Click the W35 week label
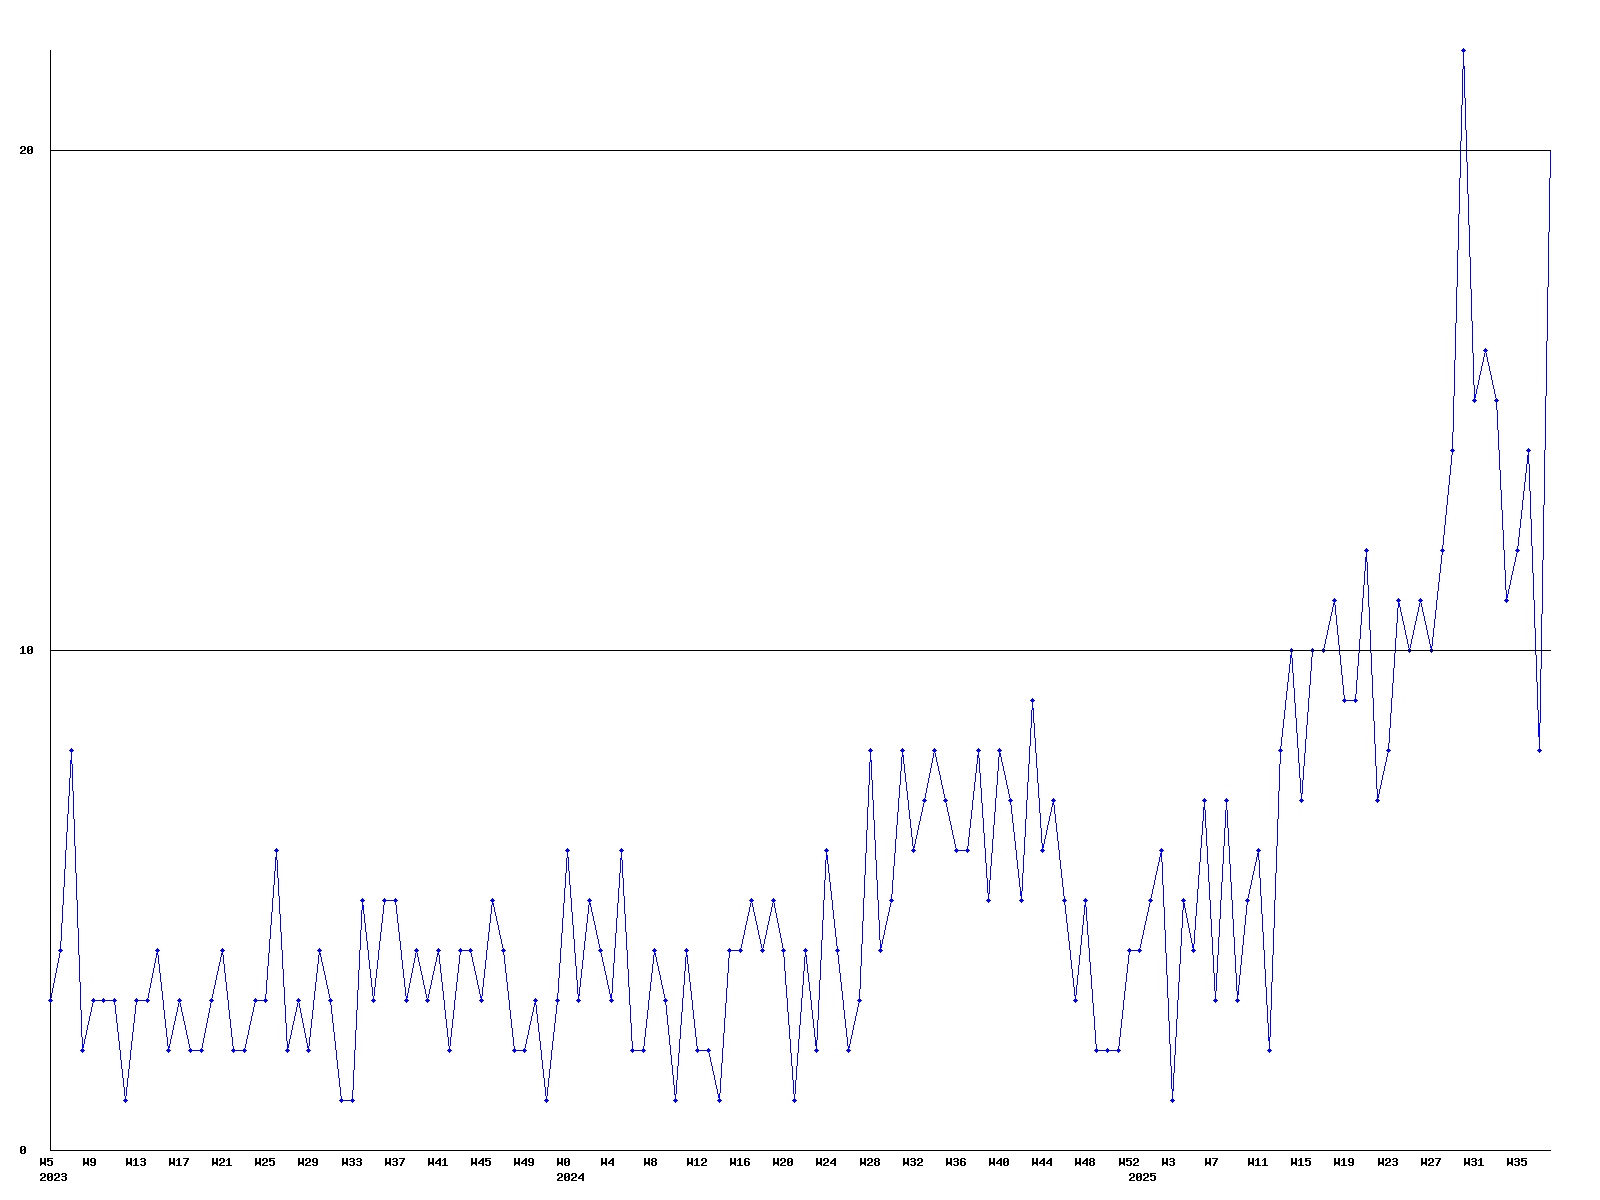 1517,1162
